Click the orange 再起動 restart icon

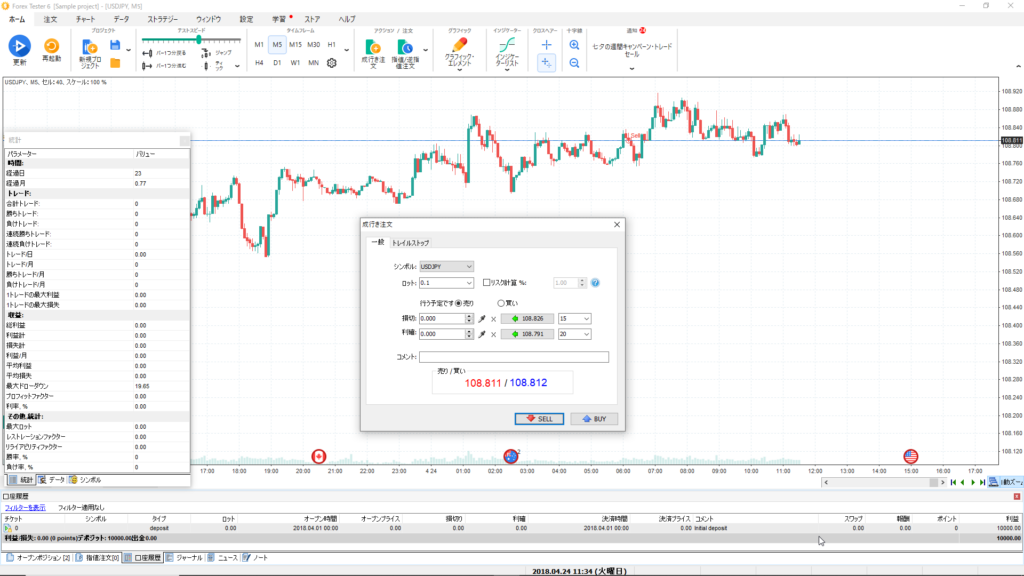pyautogui.click(x=51, y=46)
